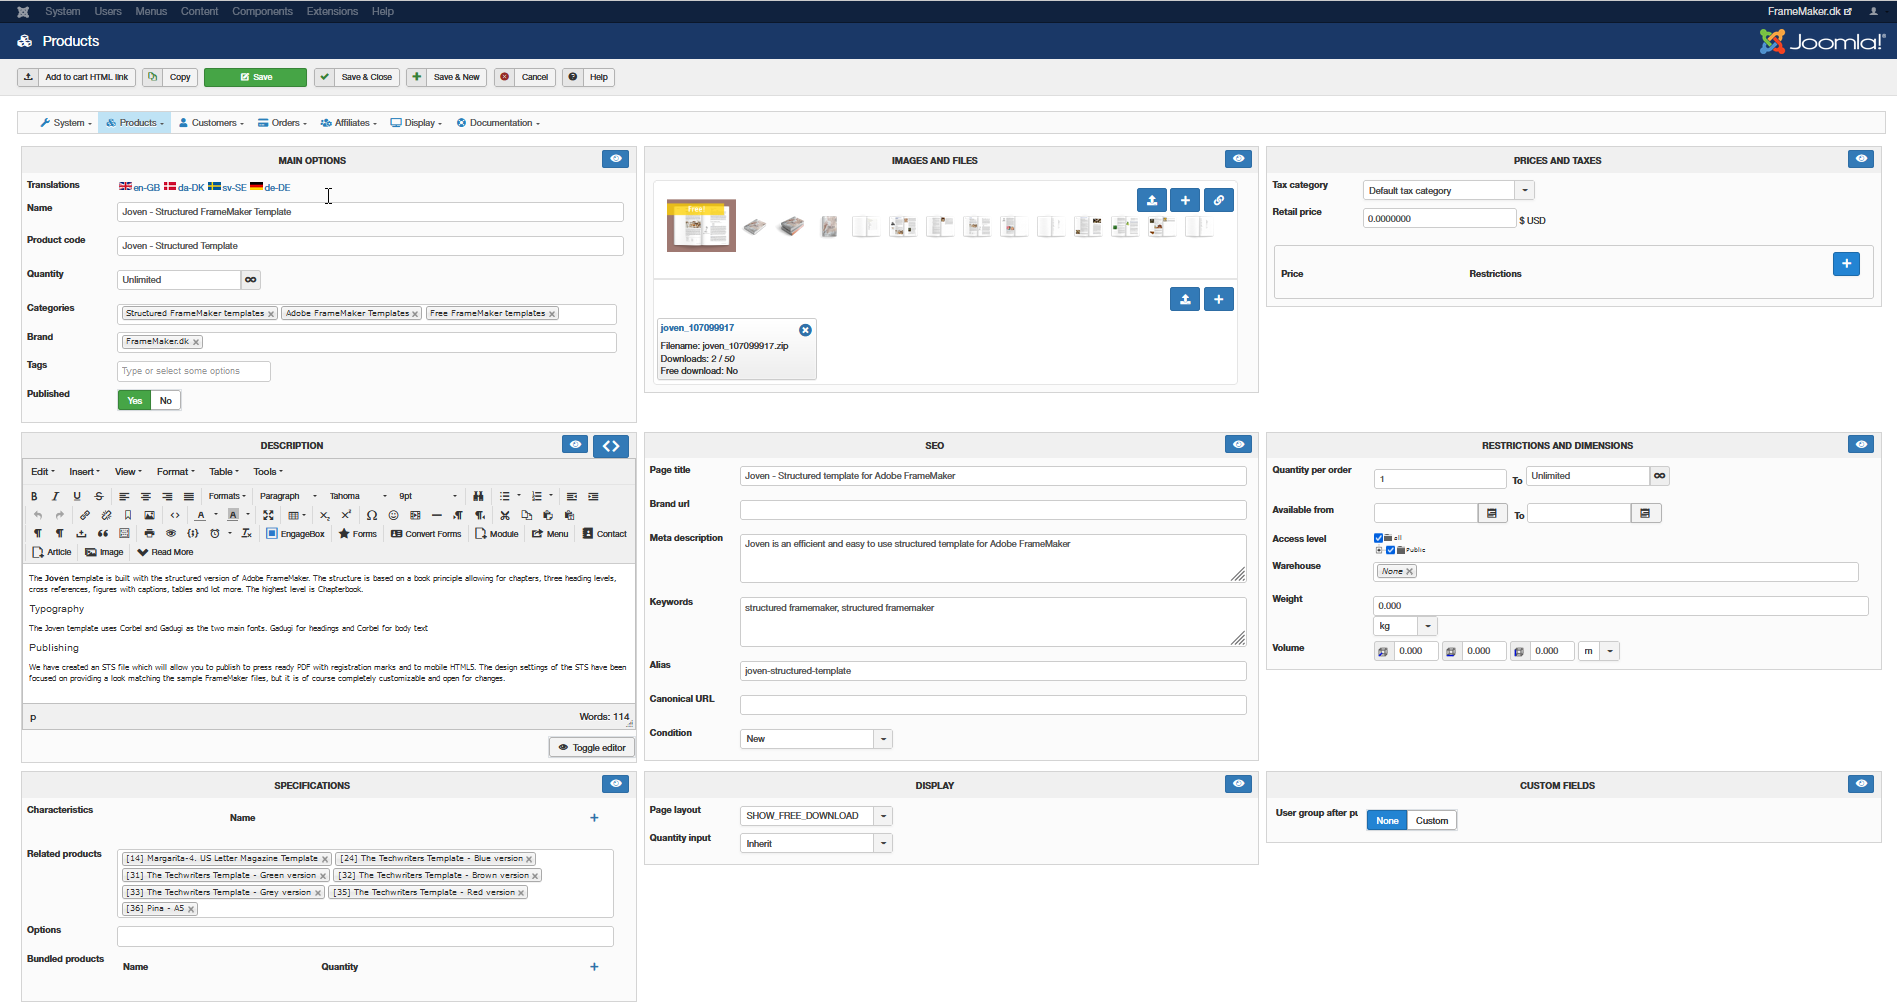Add a new characteristic with the plus icon
1897x1007 pixels.
594,818
